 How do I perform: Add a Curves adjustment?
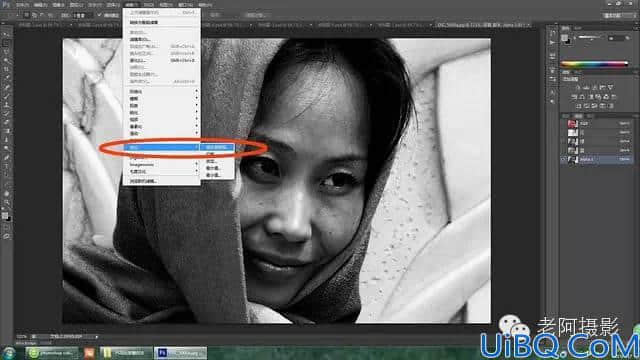pyautogui.click(x=594, y=87)
